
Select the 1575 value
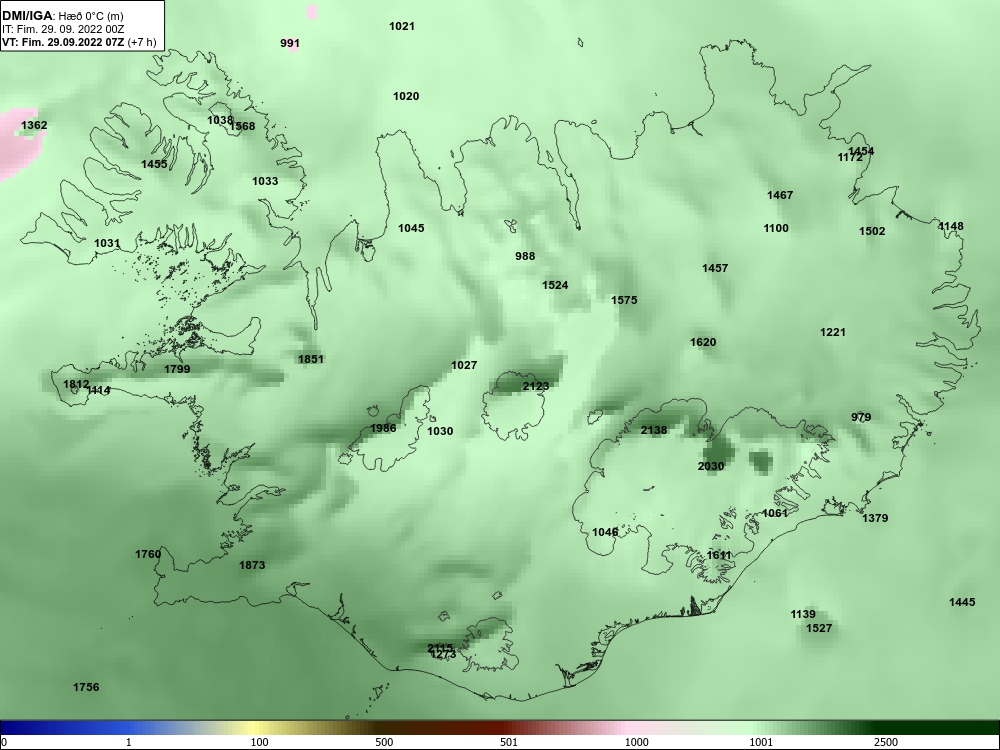tap(624, 300)
